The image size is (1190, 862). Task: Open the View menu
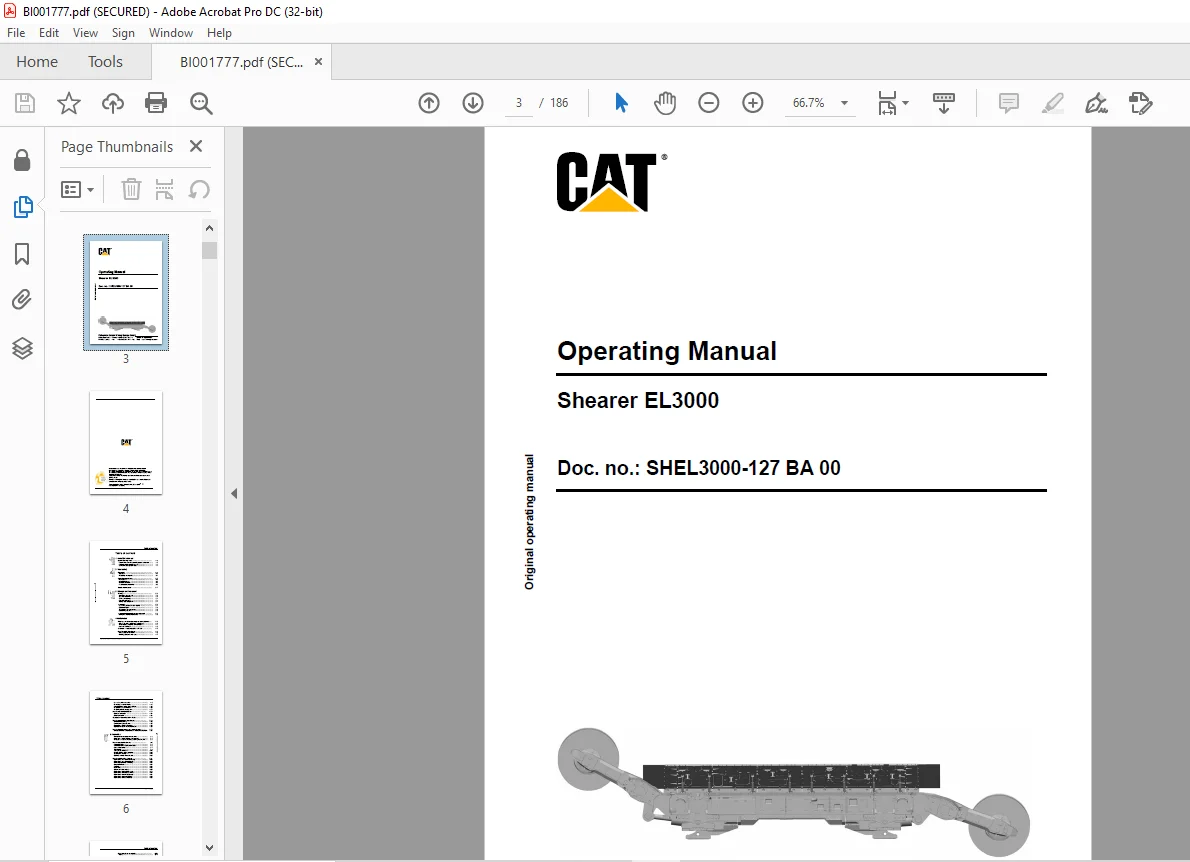click(85, 33)
